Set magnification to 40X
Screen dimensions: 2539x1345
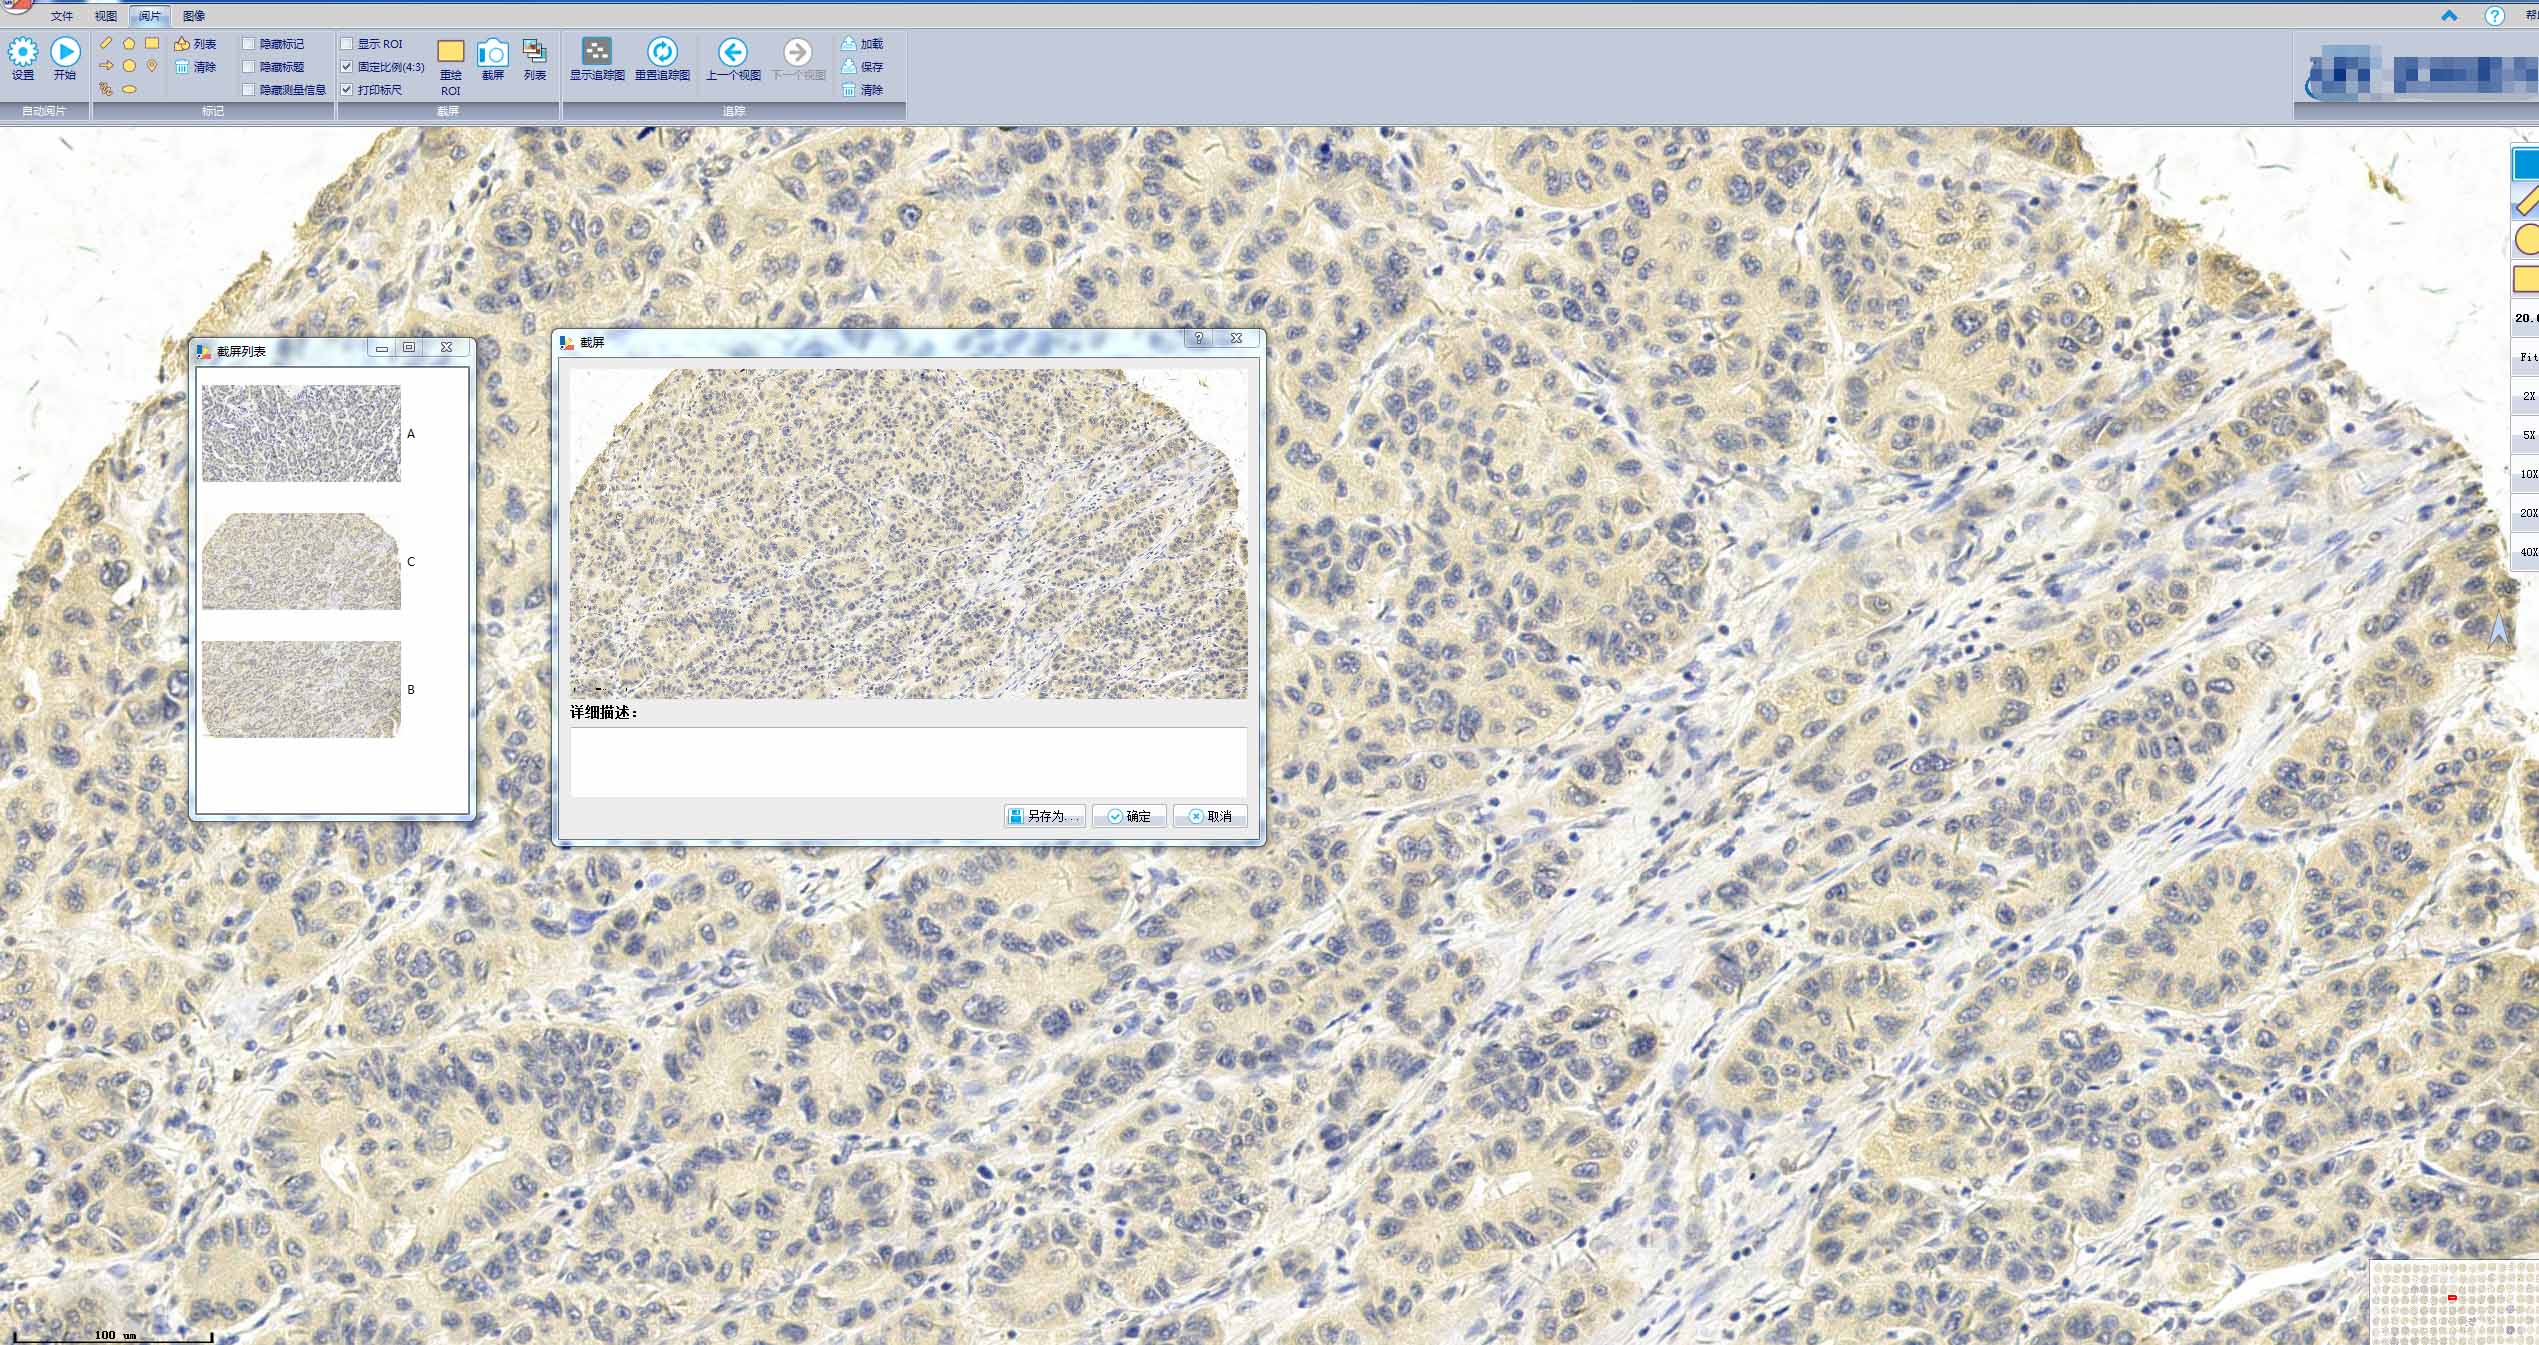tap(2527, 552)
